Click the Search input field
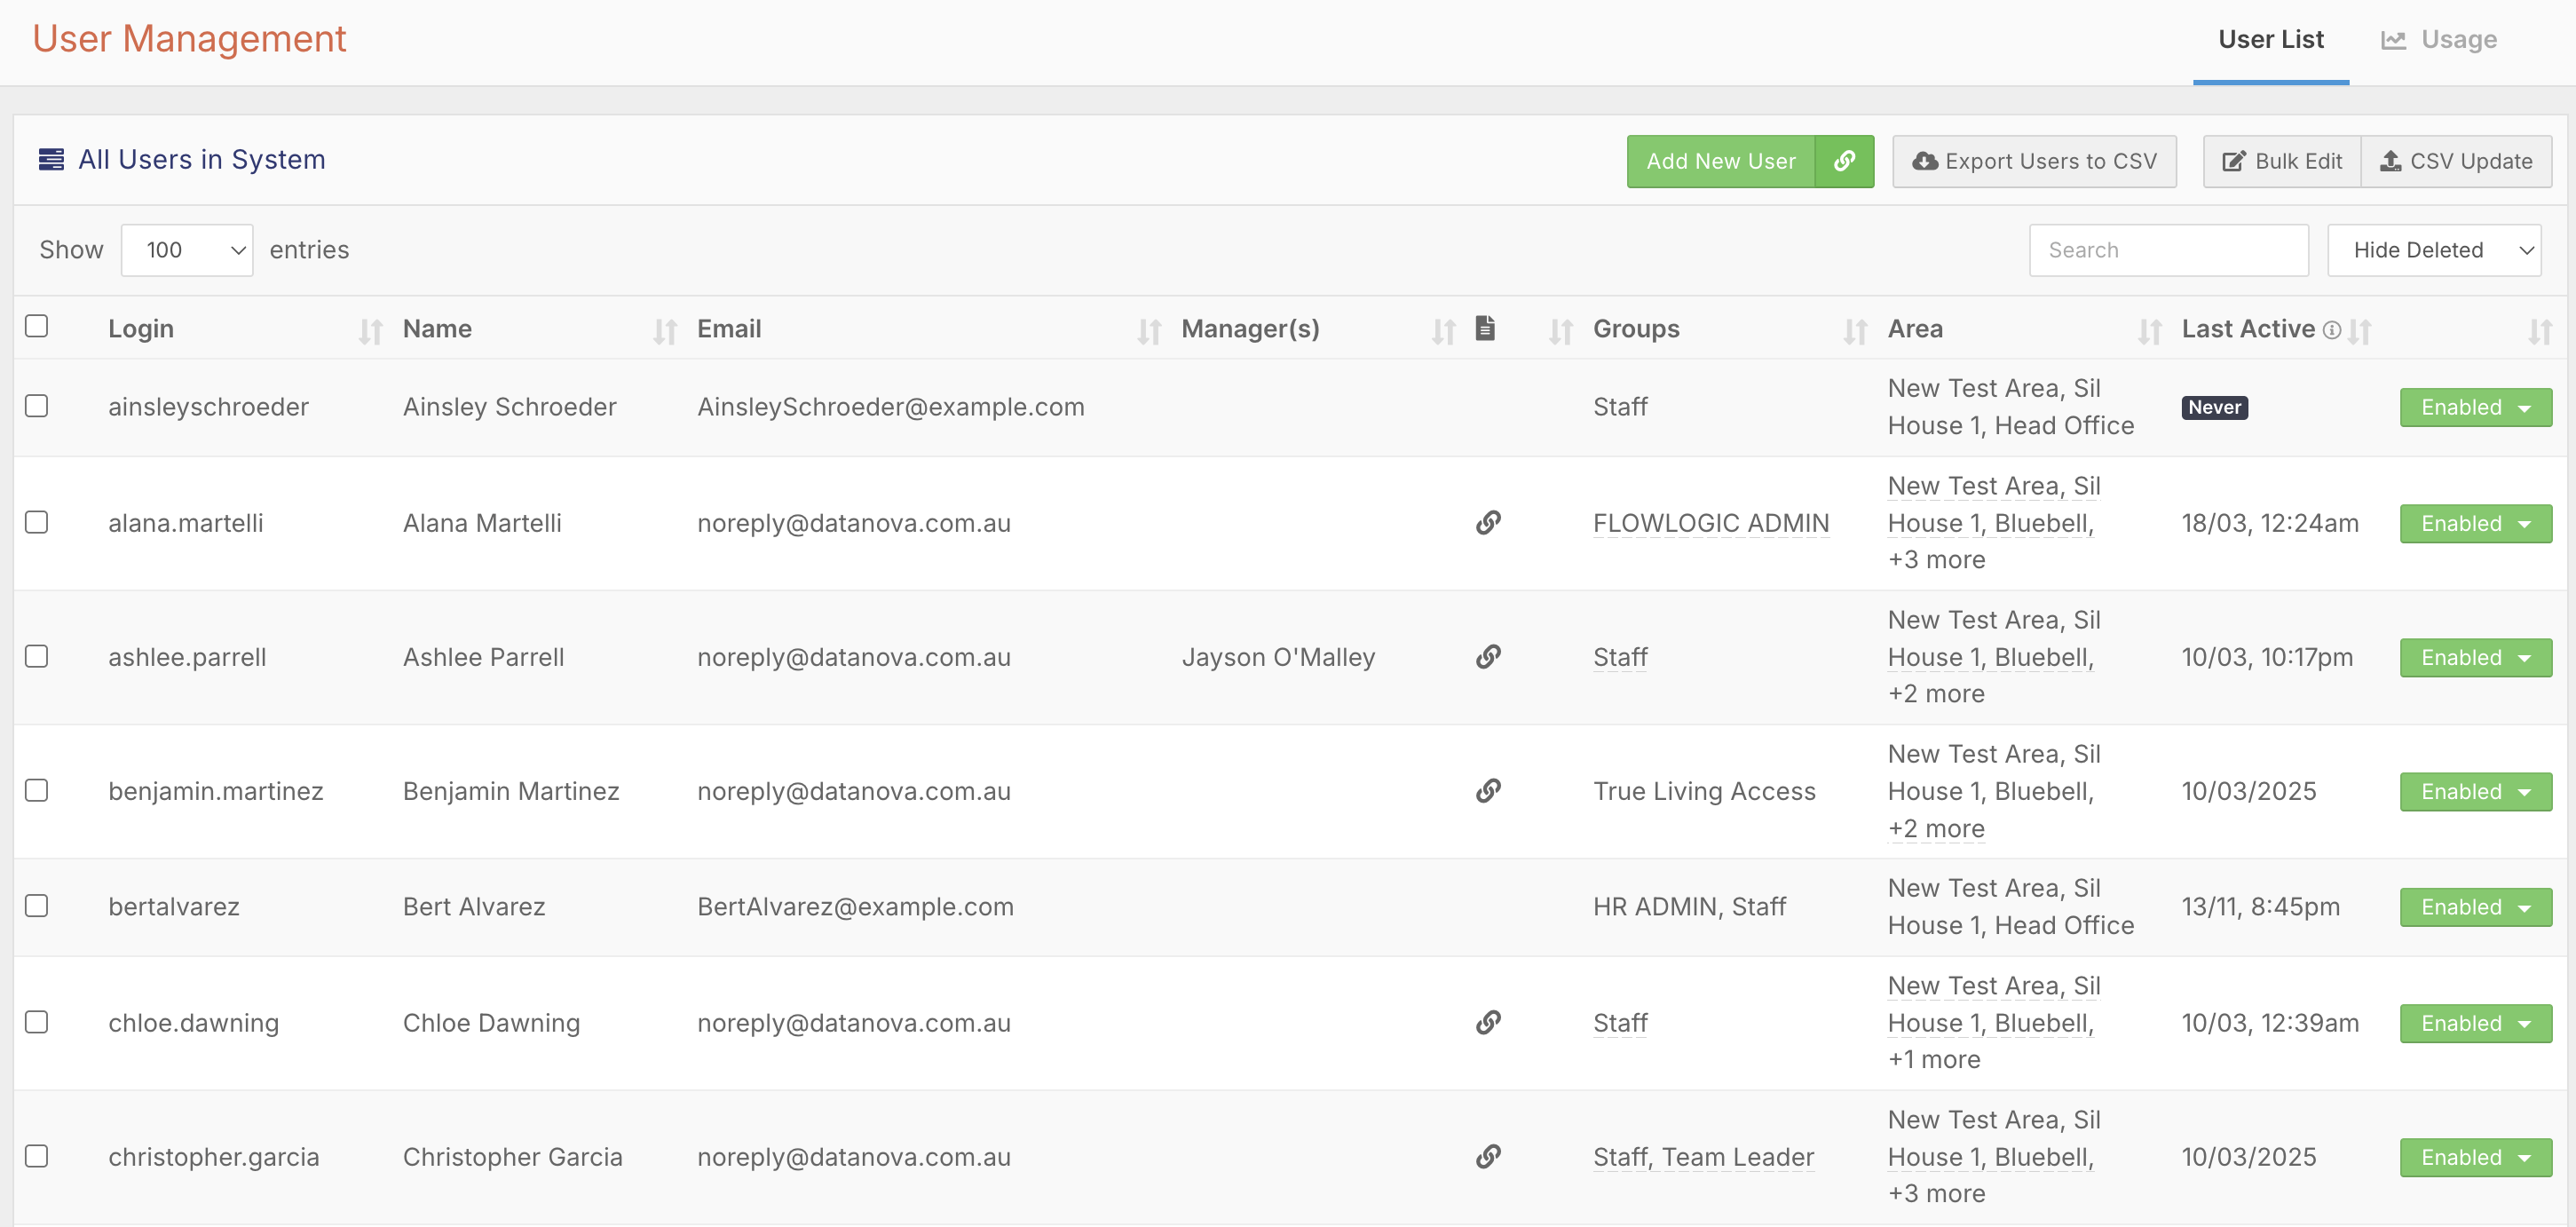 pos(2168,250)
